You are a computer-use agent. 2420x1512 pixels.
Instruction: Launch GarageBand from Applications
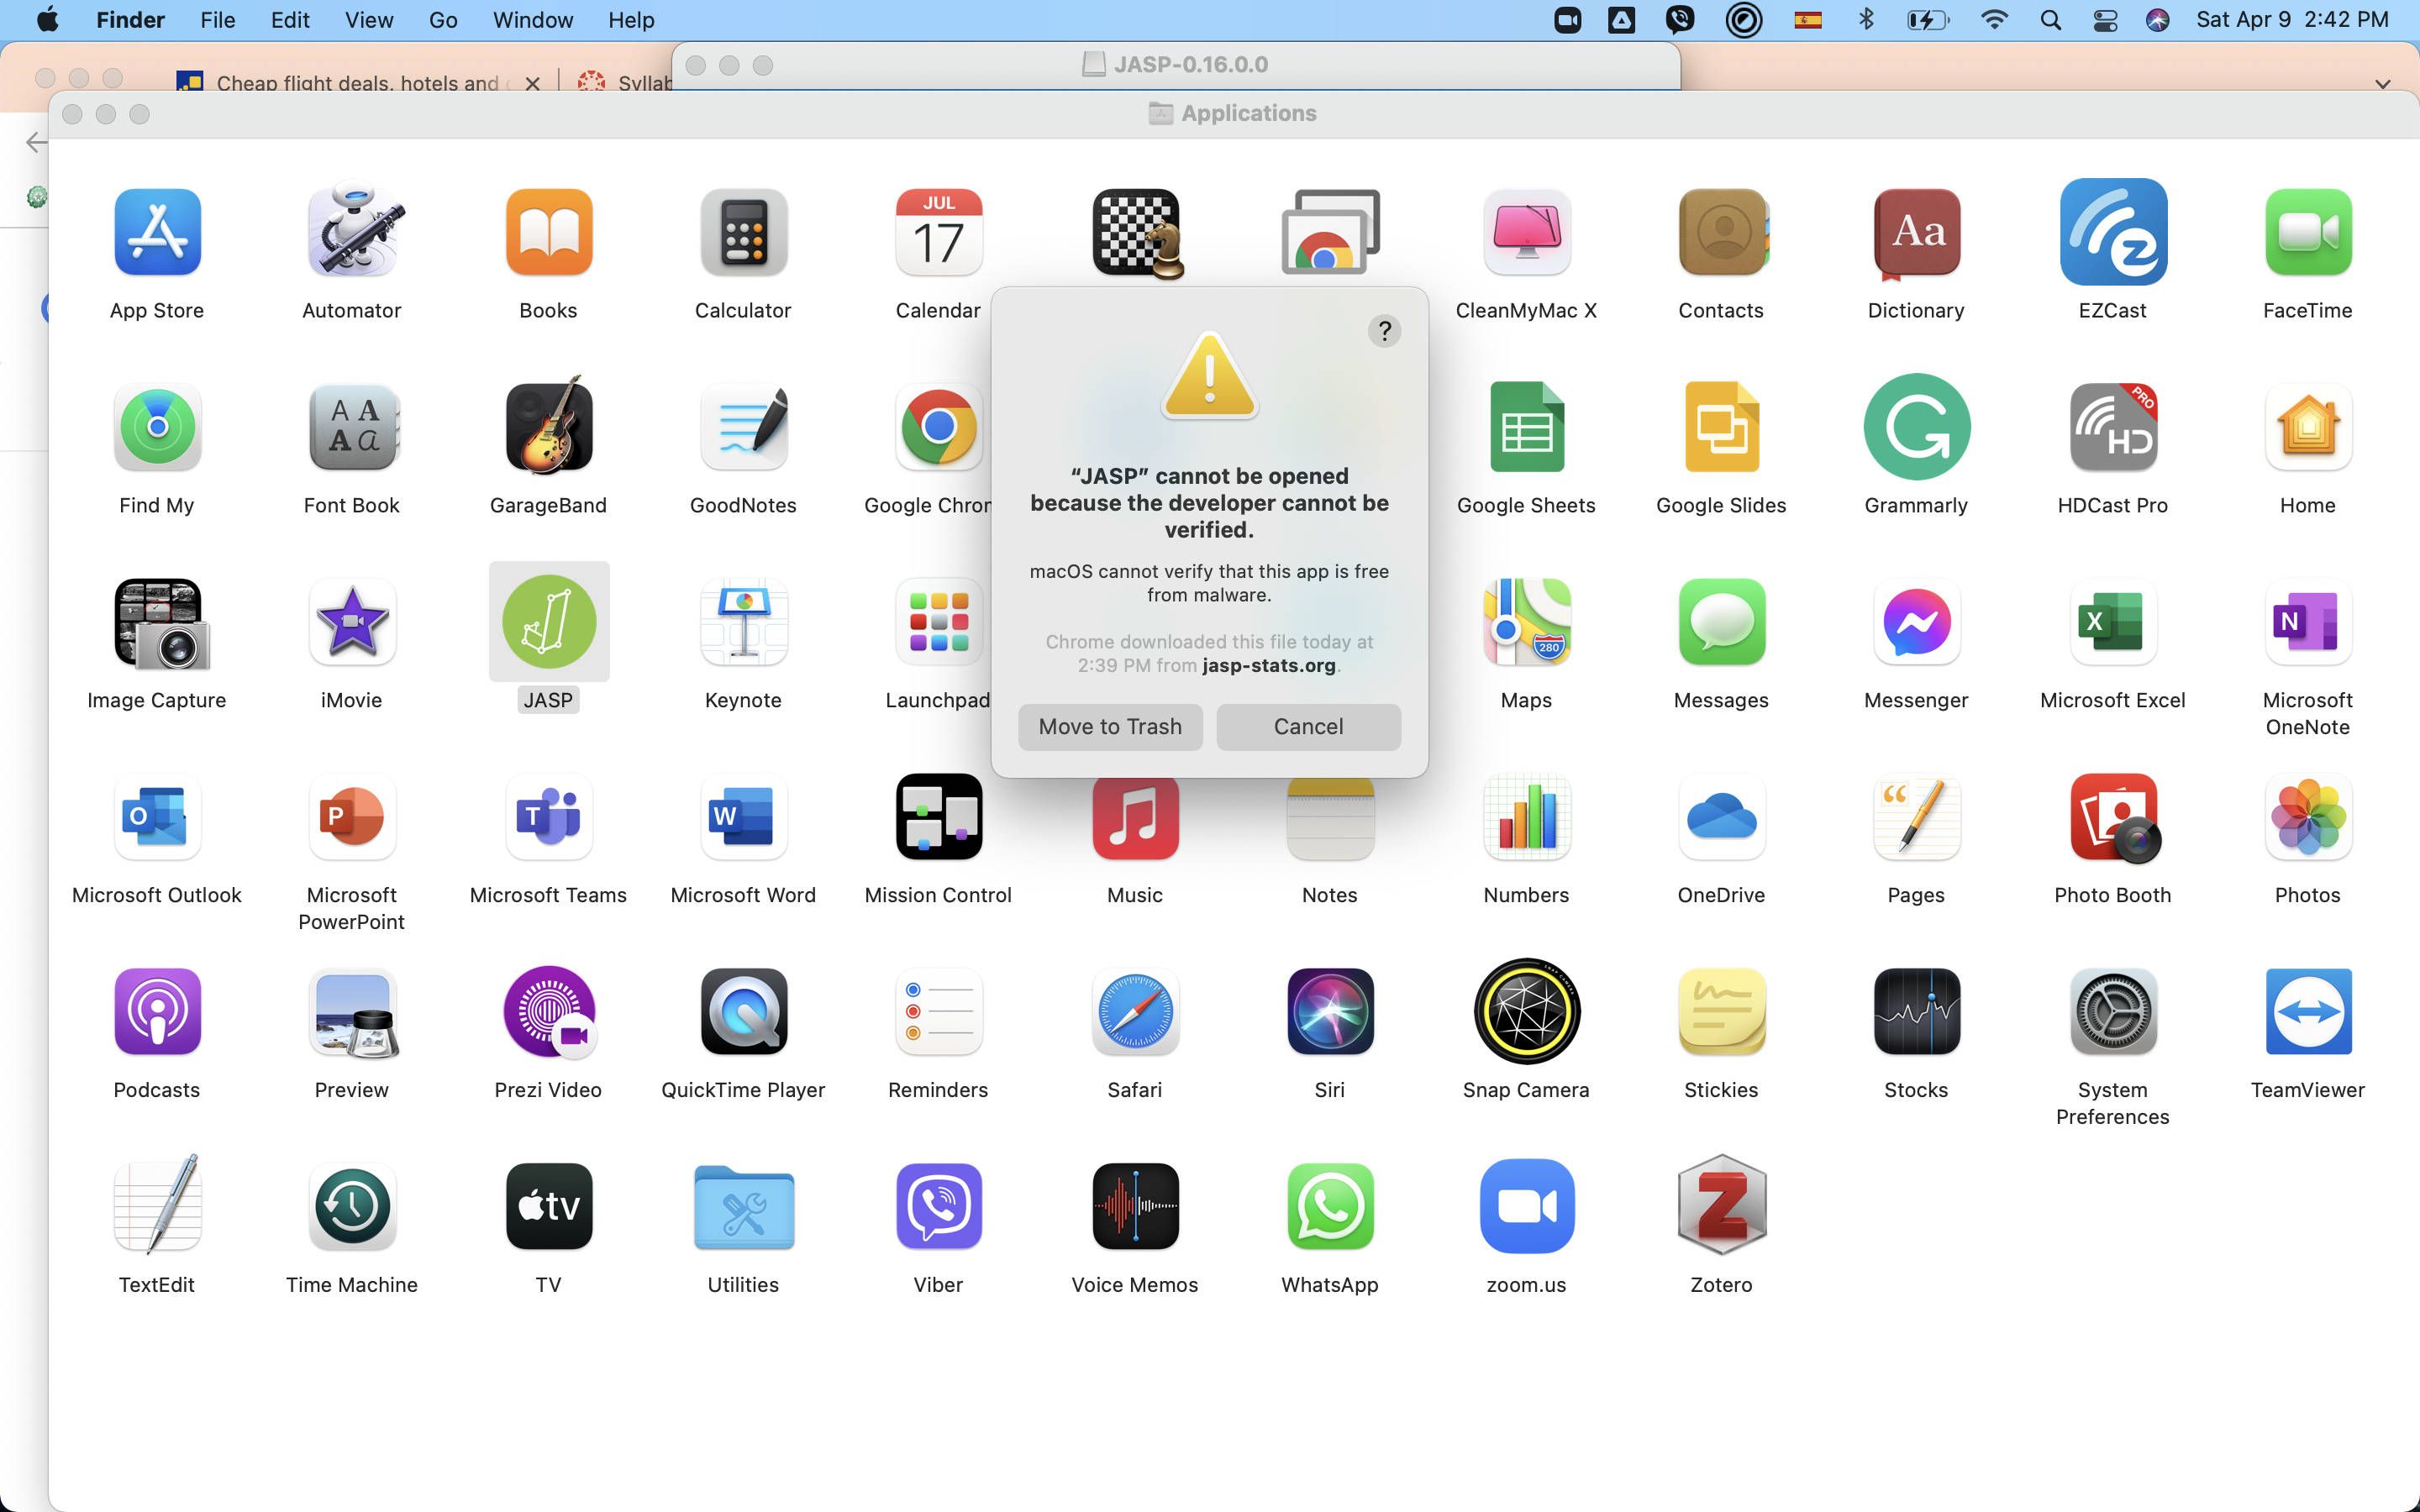tap(549, 426)
